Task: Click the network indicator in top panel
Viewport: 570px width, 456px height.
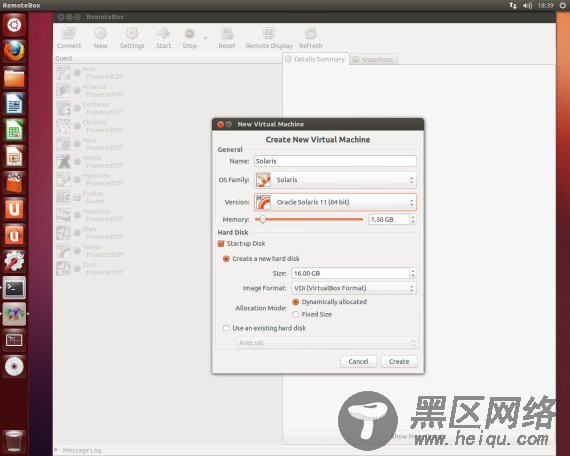Action: click(x=513, y=5)
